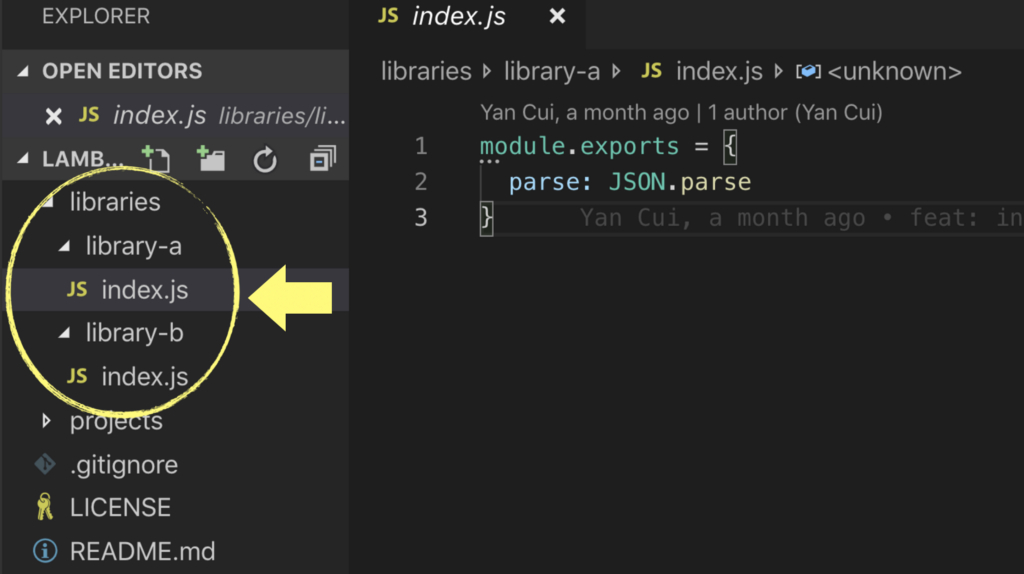
Task: Click the <unknown> symbol in breadcrumbs
Action: tap(894, 71)
